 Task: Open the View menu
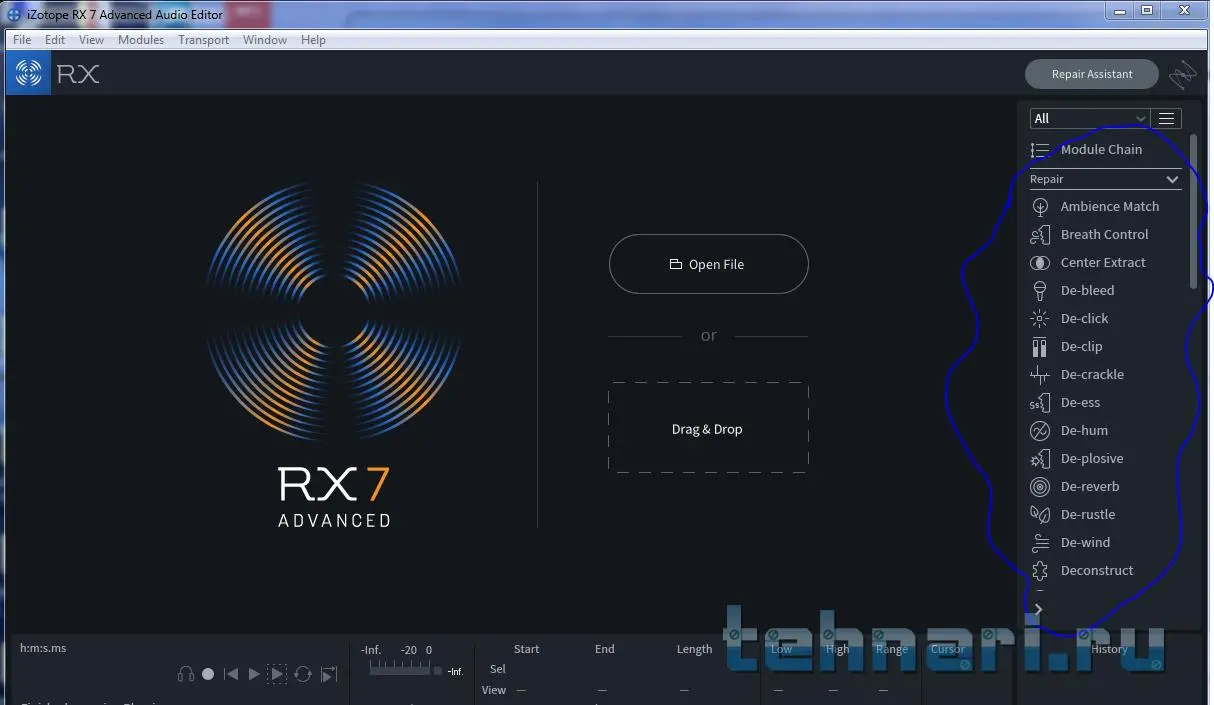coord(91,40)
